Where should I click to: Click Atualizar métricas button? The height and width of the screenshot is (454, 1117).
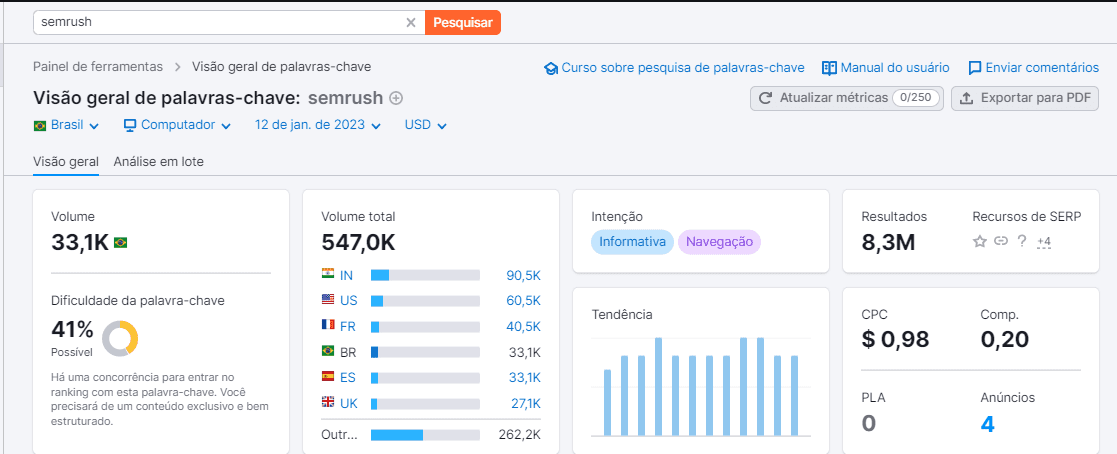click(846, 98)
